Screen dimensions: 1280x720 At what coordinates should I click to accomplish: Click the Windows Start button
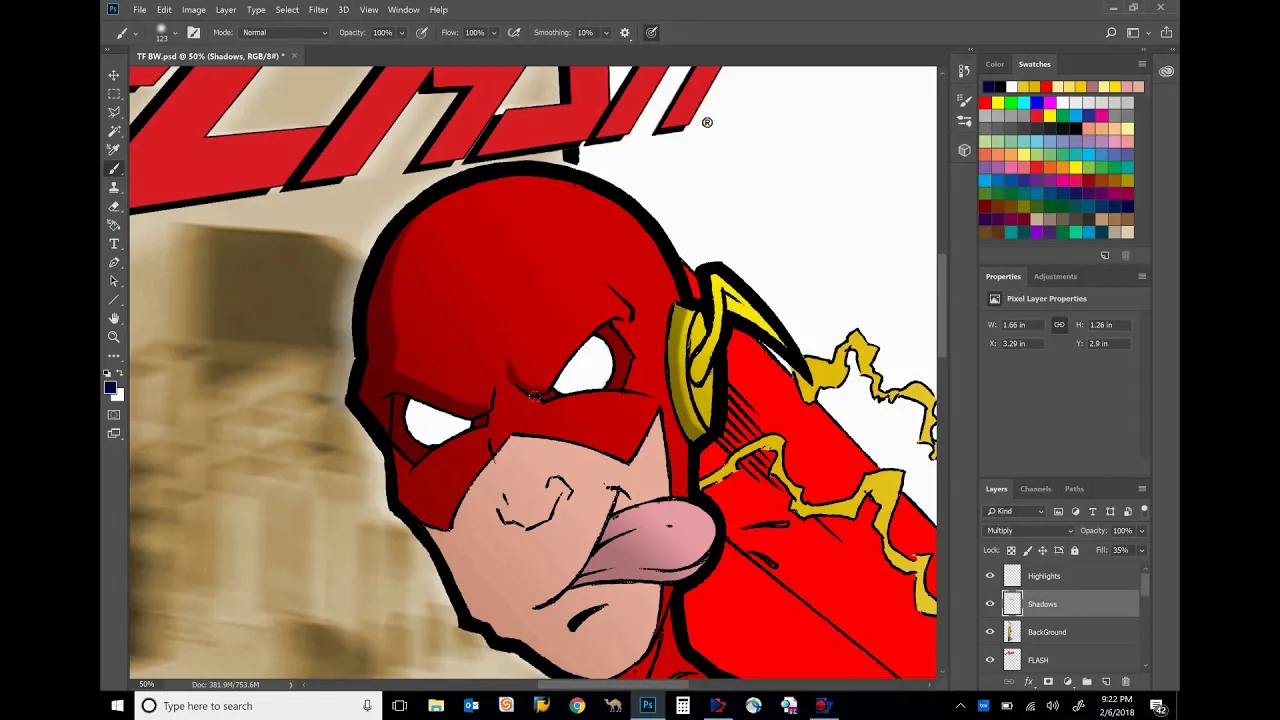tap(117, 706)
